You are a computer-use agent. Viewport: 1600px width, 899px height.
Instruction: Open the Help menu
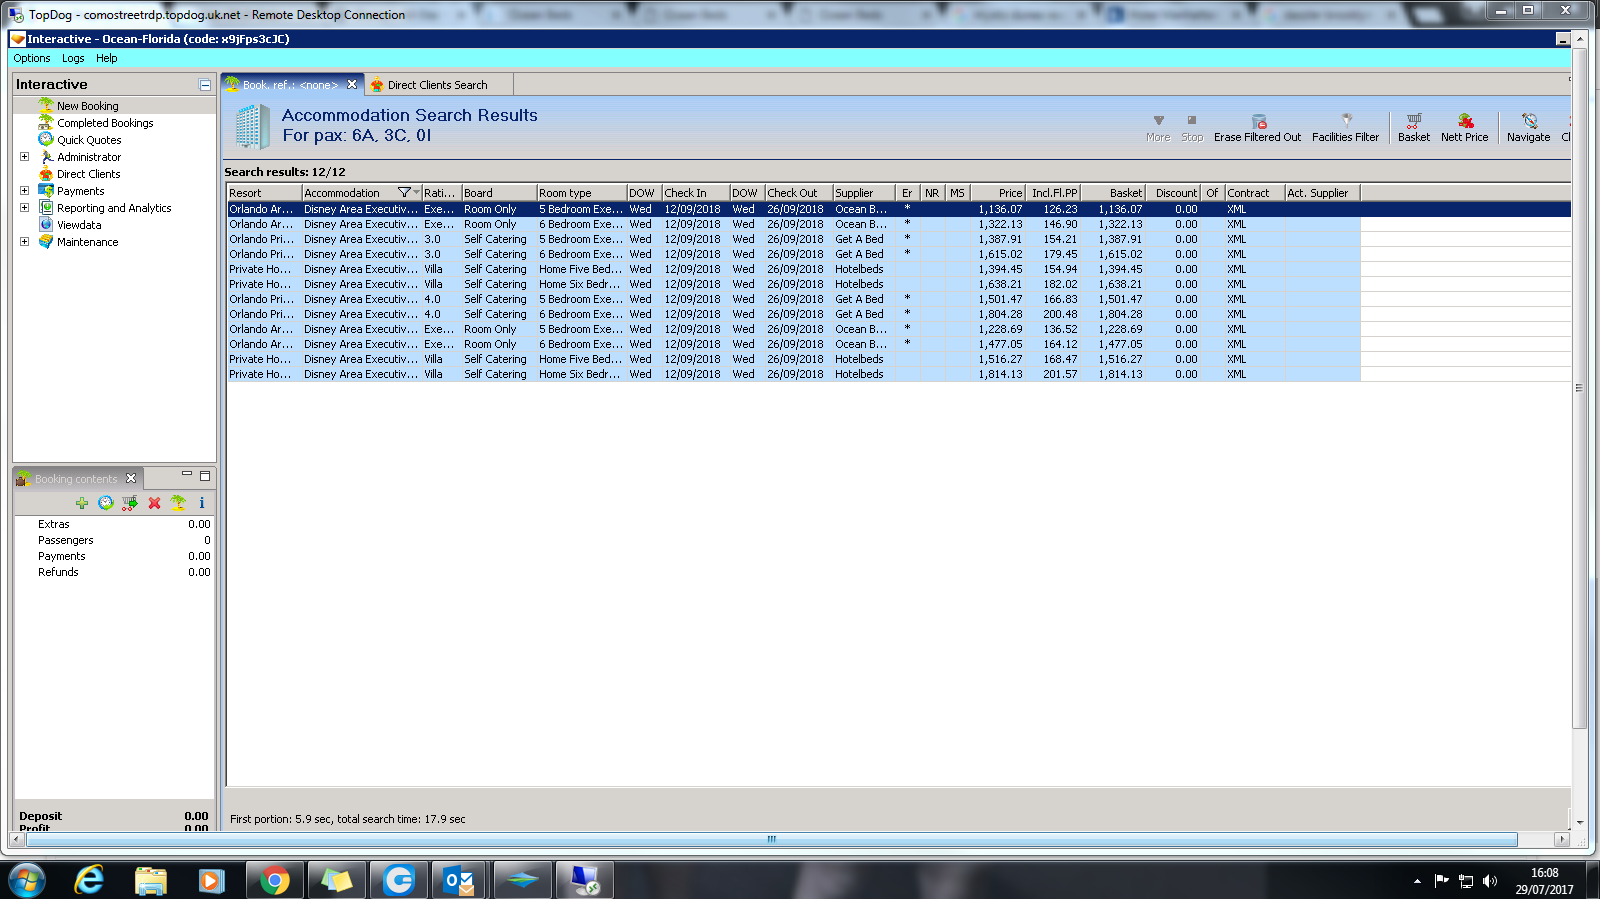(107, 59)
